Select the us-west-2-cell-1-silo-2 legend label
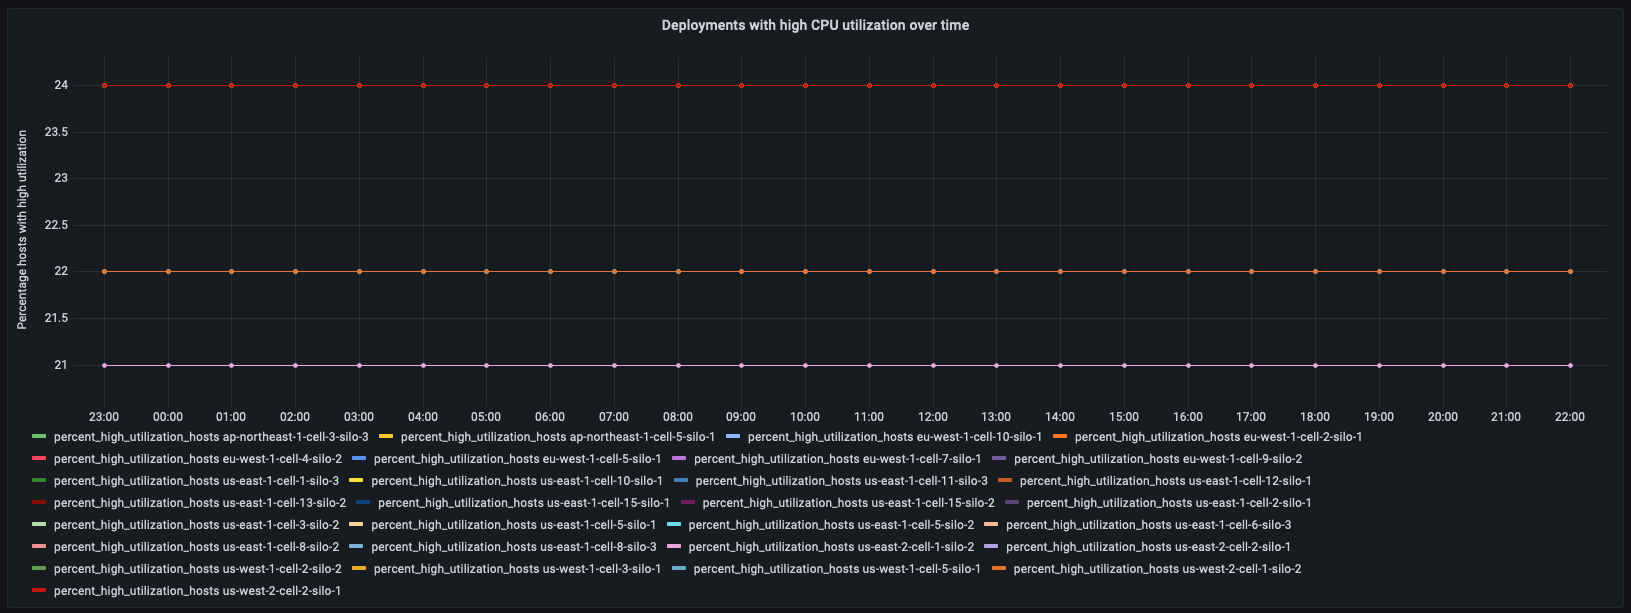The image size is (1631, 613). click(x=1157, y=569)
